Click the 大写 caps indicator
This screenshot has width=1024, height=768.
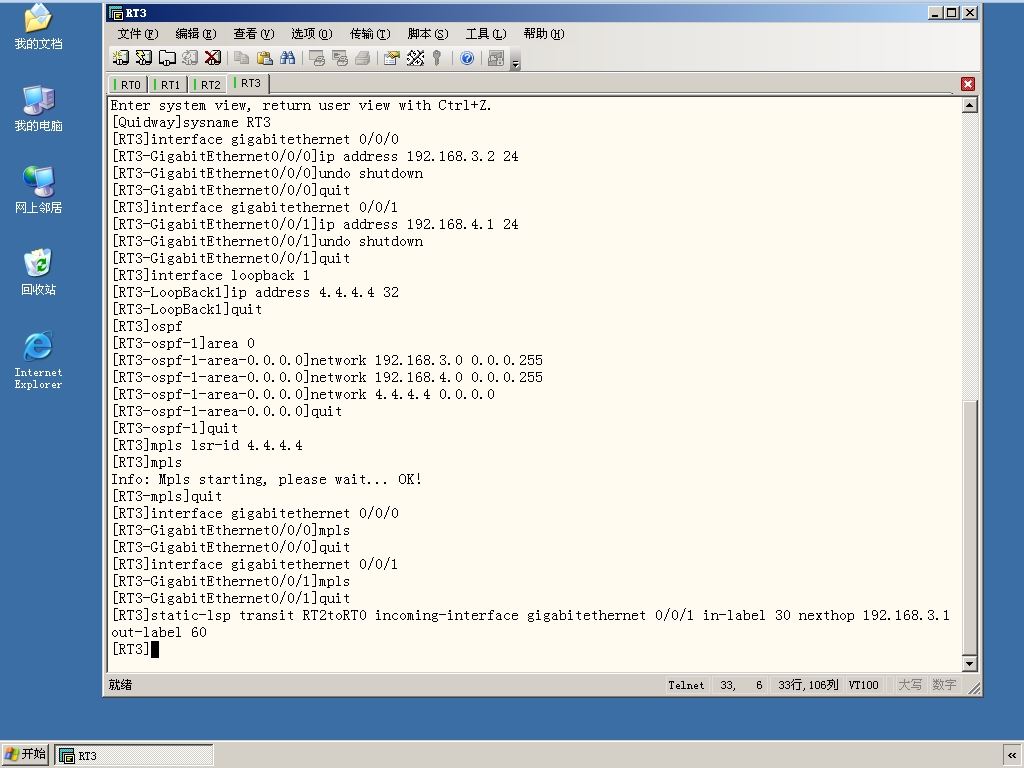click(x=910, y=685)
